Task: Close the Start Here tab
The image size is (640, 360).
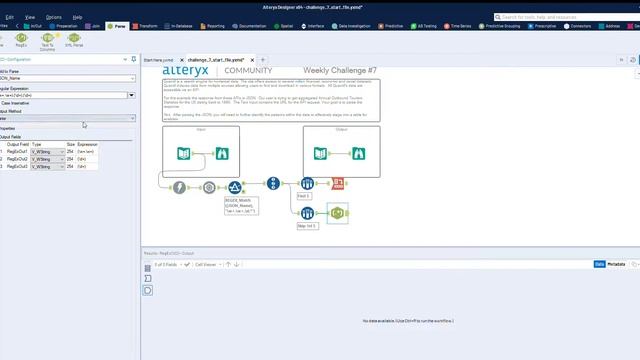Action: coord(182,60)
